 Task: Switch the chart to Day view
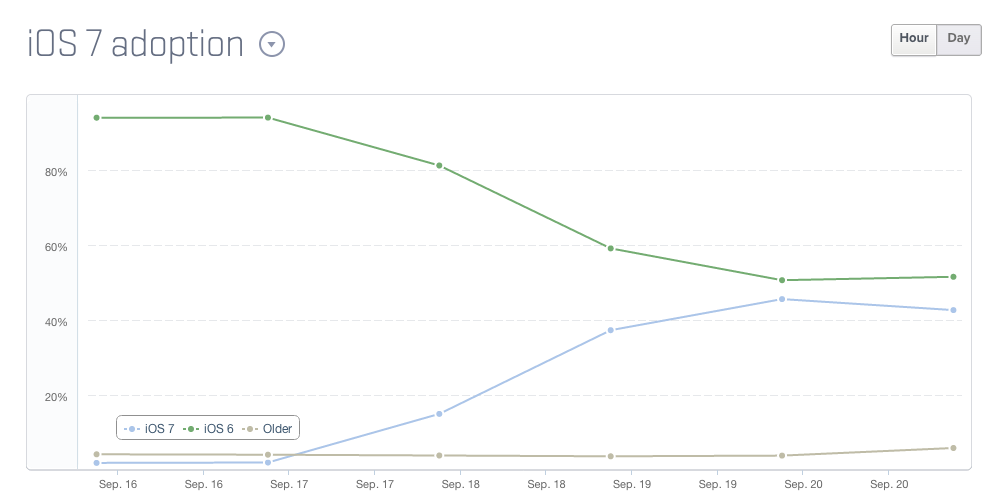pyautogui.click(x=959, y=39)
